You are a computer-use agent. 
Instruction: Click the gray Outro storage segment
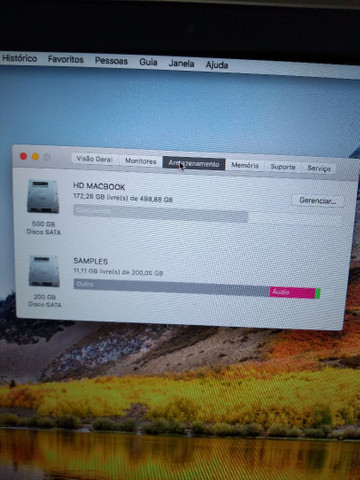pos(171,287)
